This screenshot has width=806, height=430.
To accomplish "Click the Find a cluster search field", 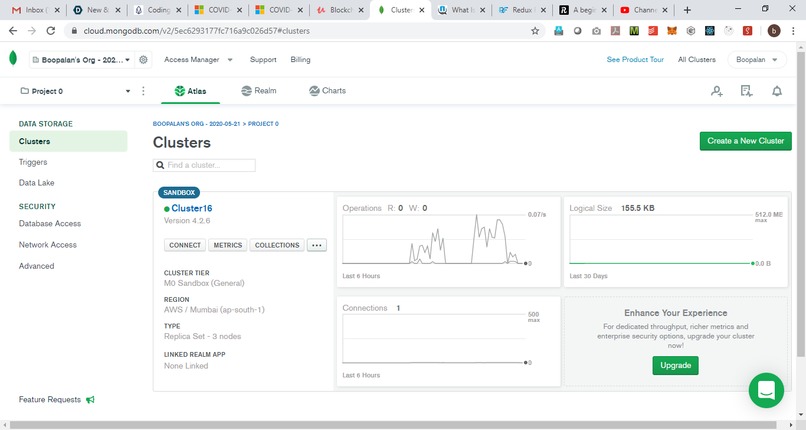I will pos(204,165).
